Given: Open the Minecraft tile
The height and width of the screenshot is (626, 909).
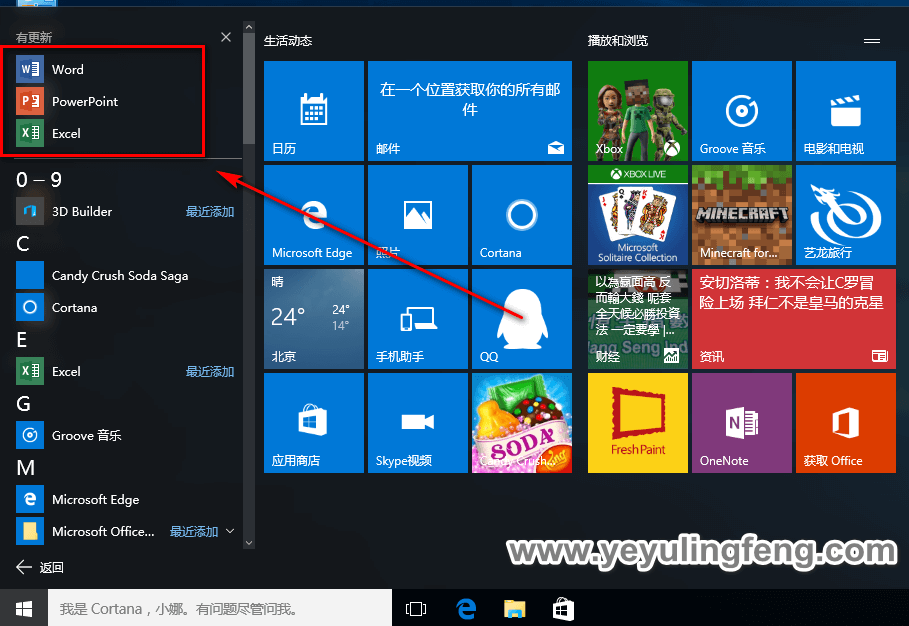Looking at the screenshot, I should pos(741,214).
